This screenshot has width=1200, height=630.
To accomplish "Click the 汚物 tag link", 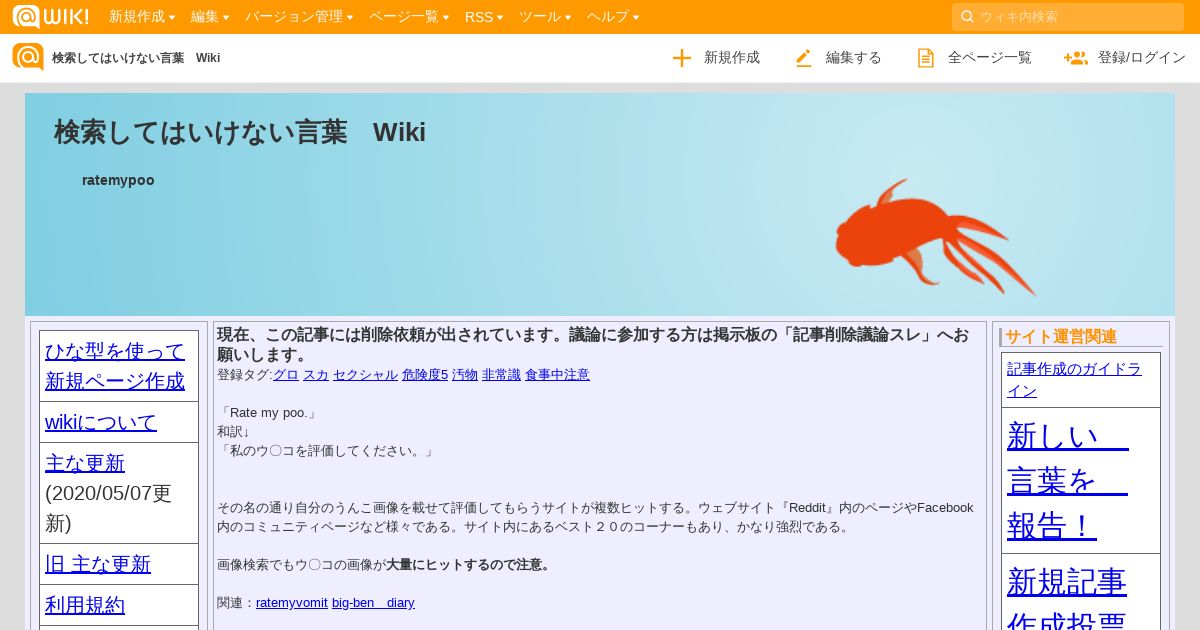I will click(x=465, y=375).
